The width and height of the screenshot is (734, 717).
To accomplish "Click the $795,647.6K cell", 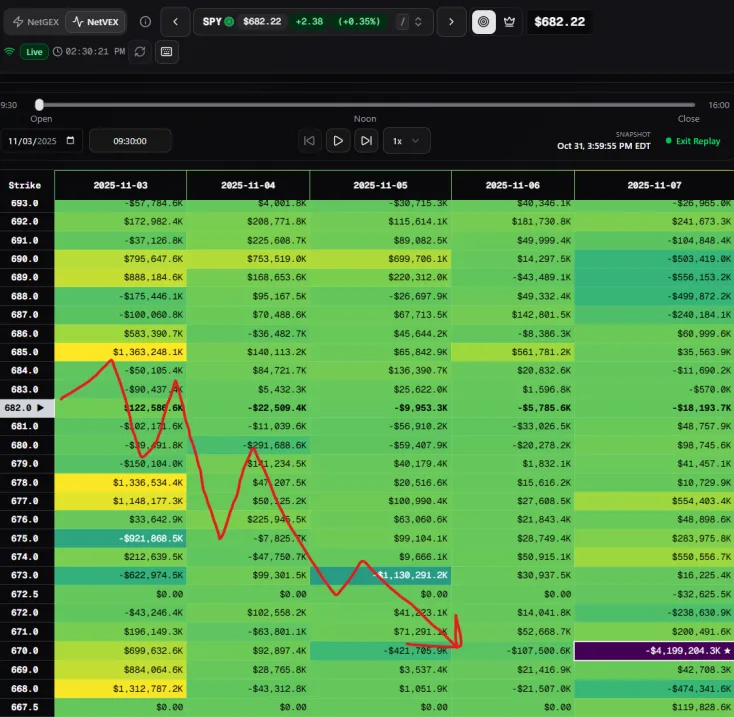I will (x=120, y=259).
